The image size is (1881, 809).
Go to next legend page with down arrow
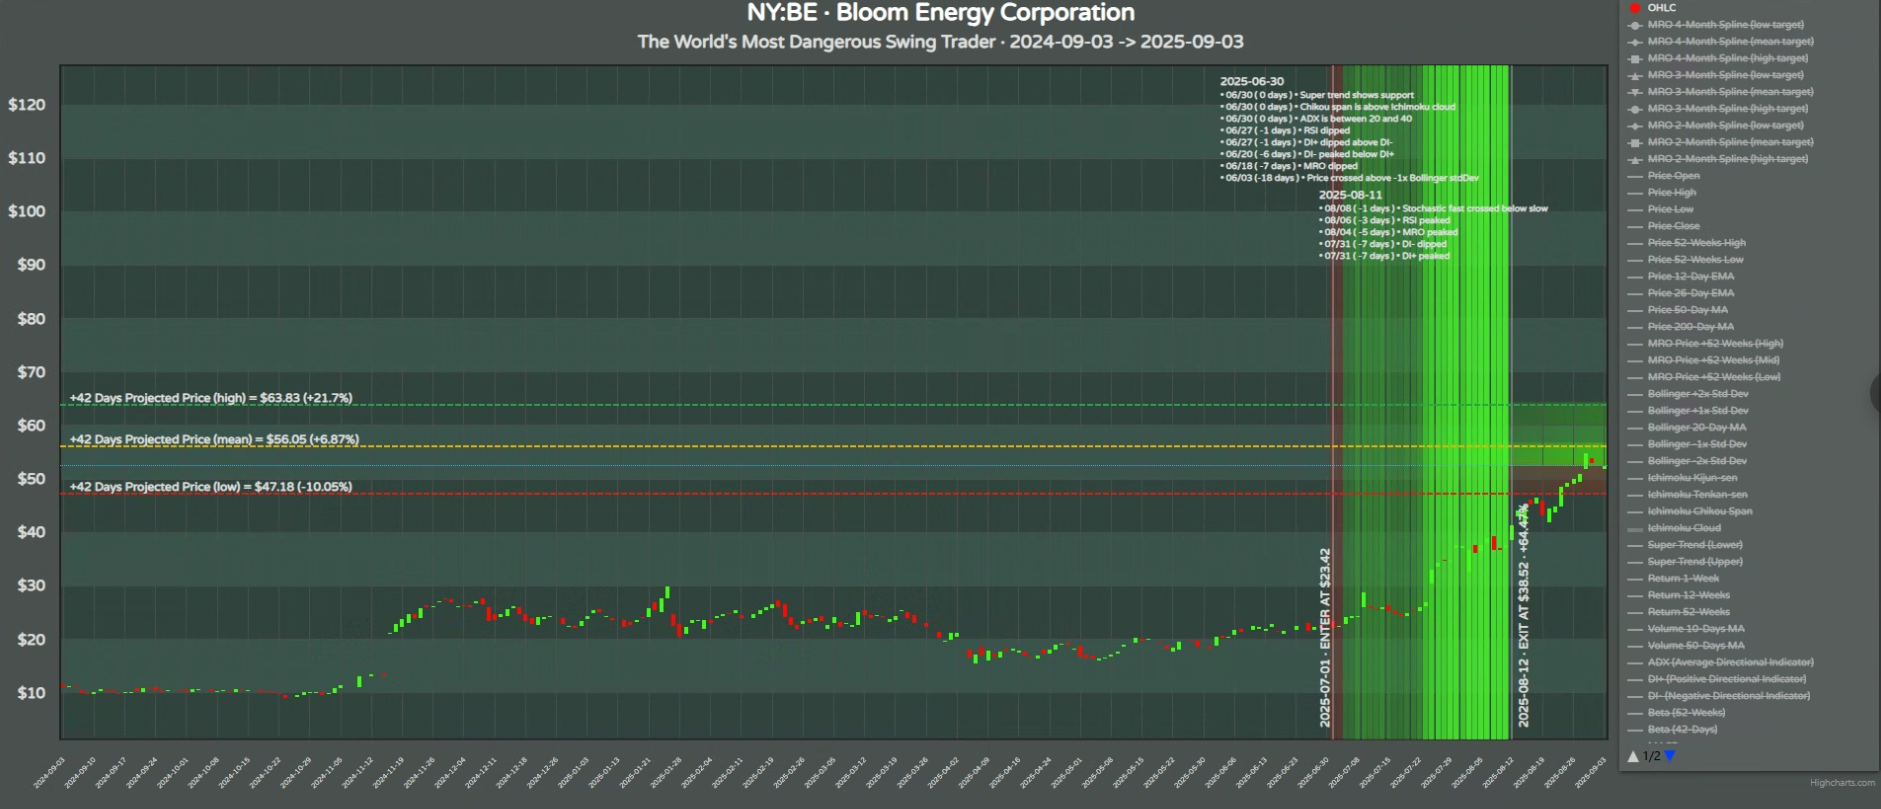(x=1669, y=756)
